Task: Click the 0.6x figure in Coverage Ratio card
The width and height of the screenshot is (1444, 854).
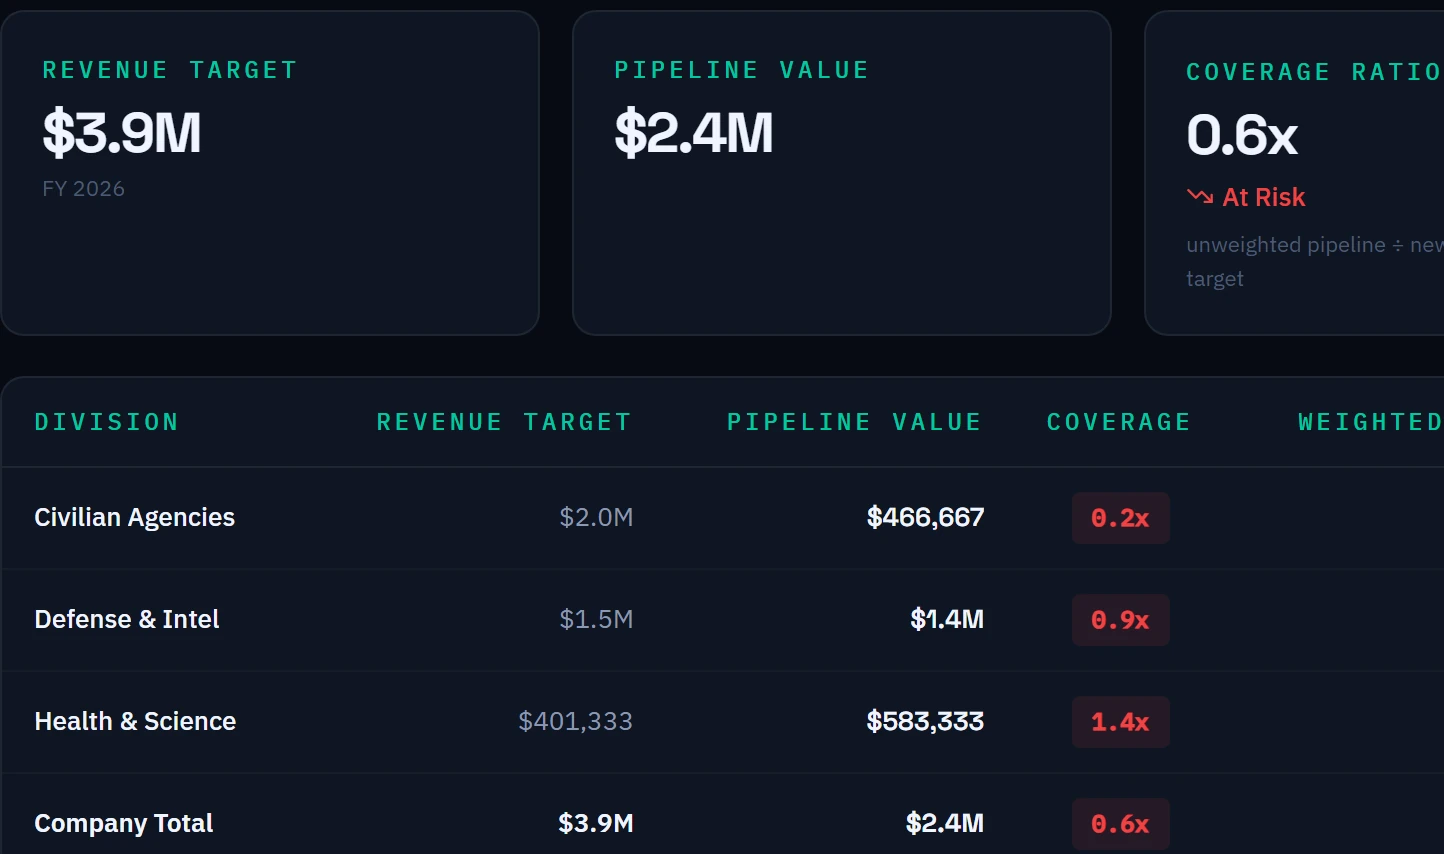Action: (1242, 135)
